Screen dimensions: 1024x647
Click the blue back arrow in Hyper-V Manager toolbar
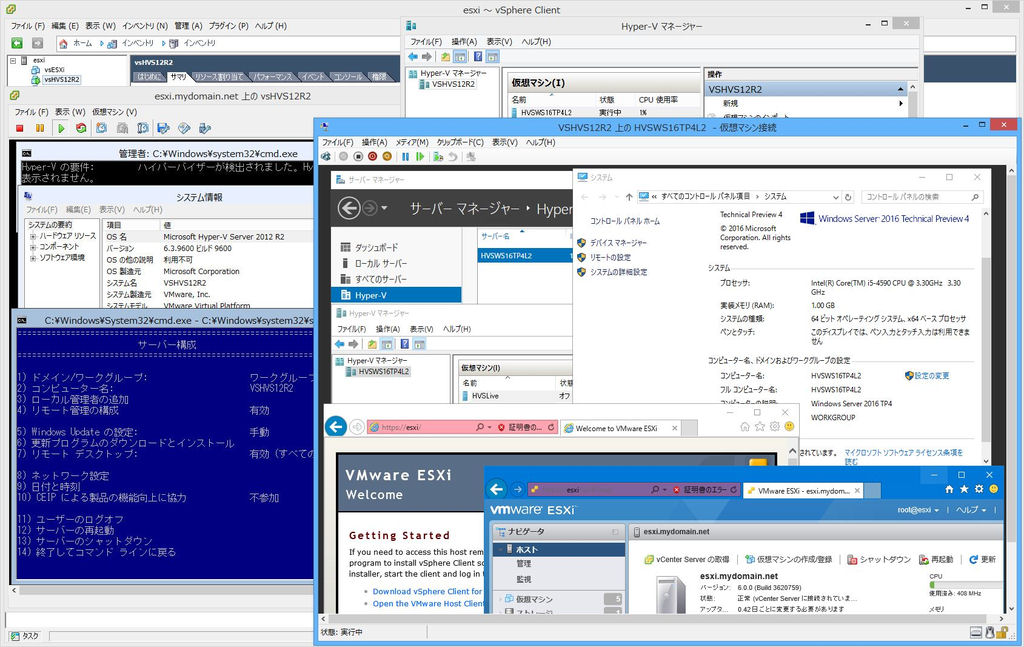point(413,57)
